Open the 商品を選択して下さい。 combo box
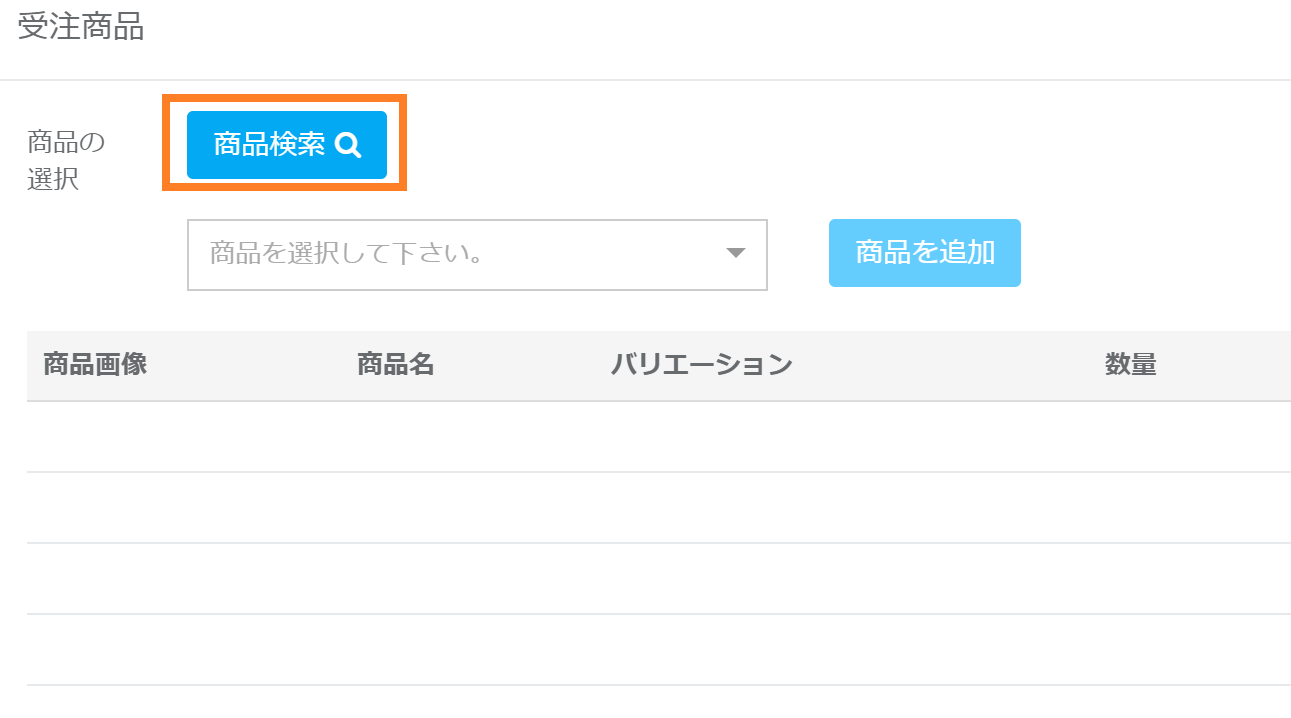This screenshot has height=718, width=1291. pyautogui.click(x=460, y=255)
